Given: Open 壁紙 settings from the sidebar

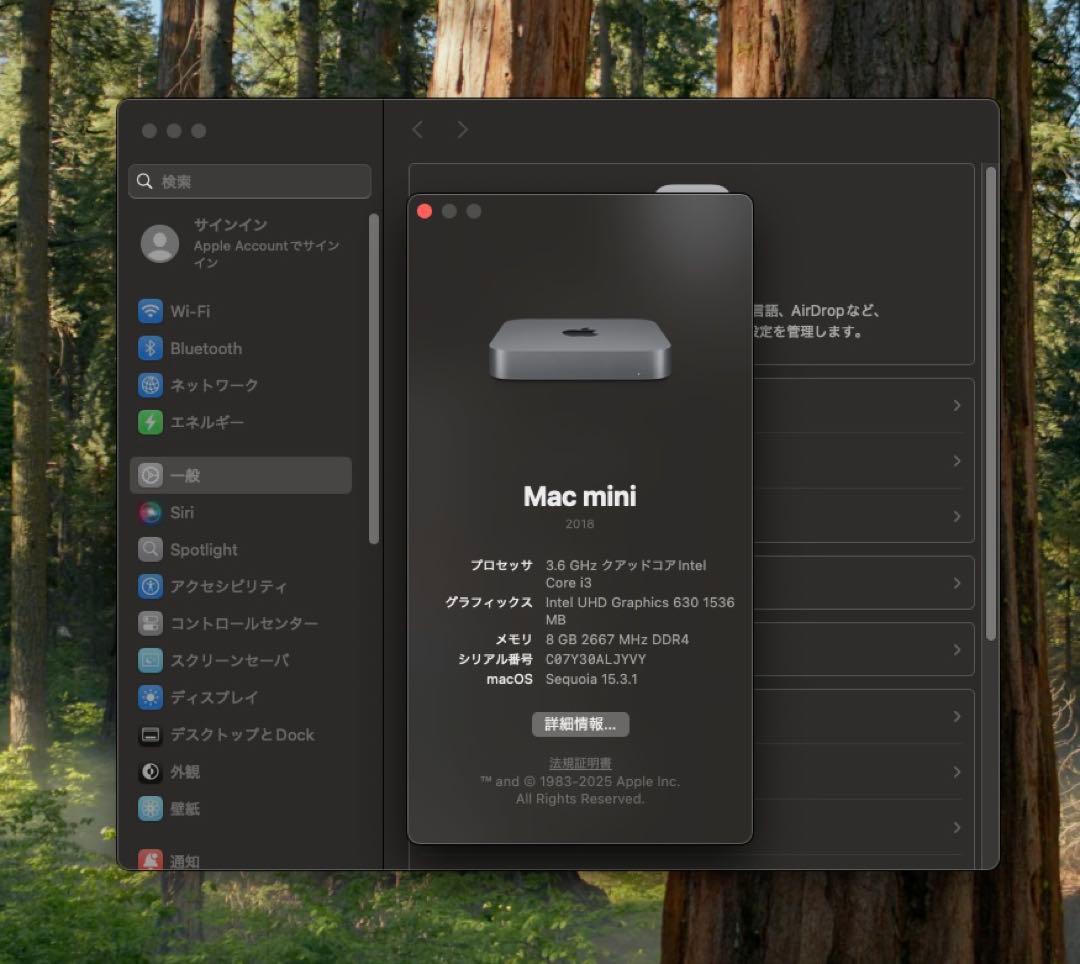Looking at the screenshot, I should point(151,808).
